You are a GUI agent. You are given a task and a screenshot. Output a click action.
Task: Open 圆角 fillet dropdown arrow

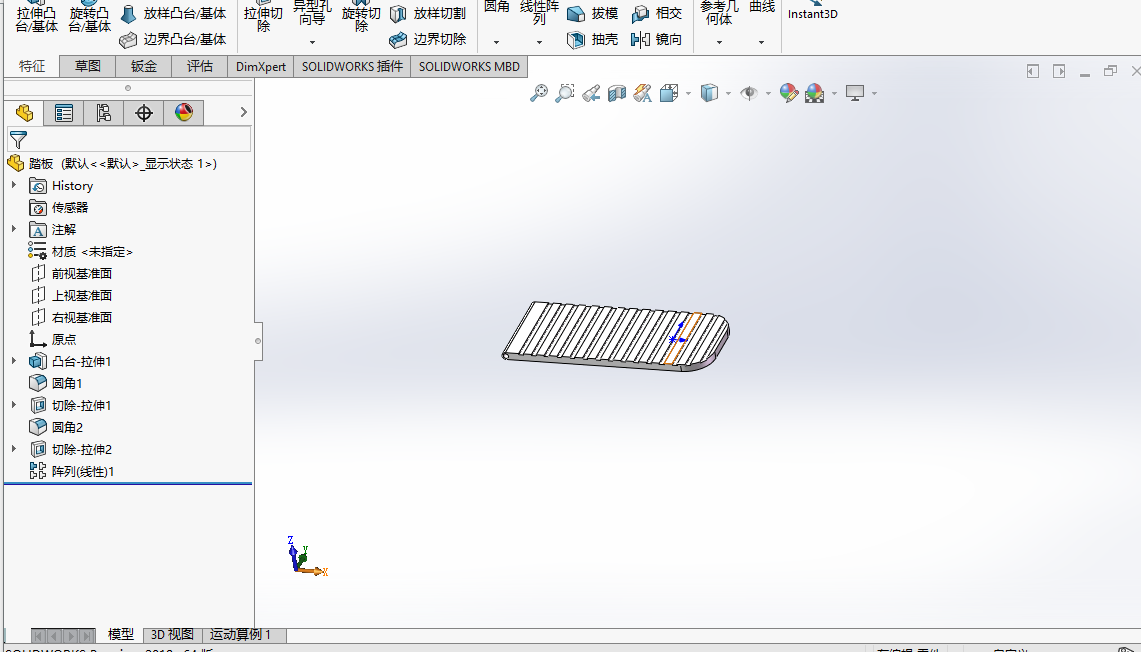click(496, 42)
